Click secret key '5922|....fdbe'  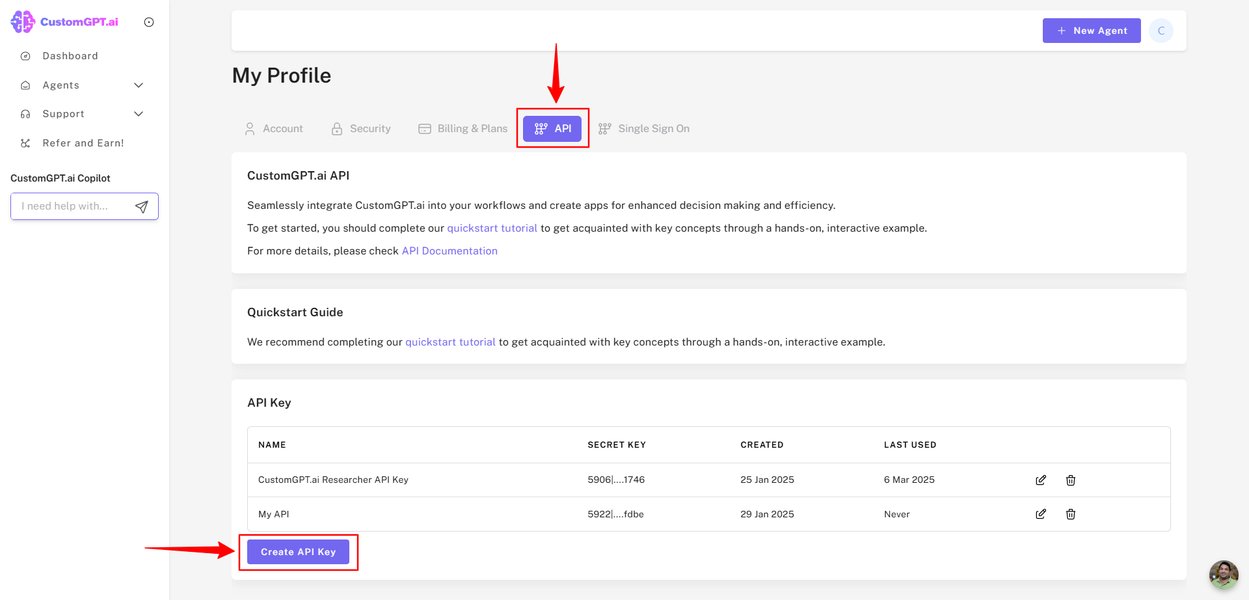[615, 514]
